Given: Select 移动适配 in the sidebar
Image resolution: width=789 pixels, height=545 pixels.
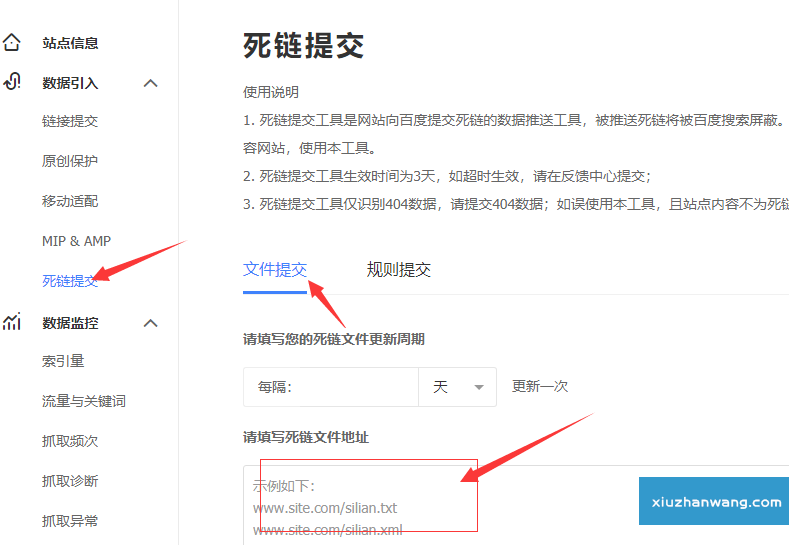Looking at the screenshot, I should 70,201.
